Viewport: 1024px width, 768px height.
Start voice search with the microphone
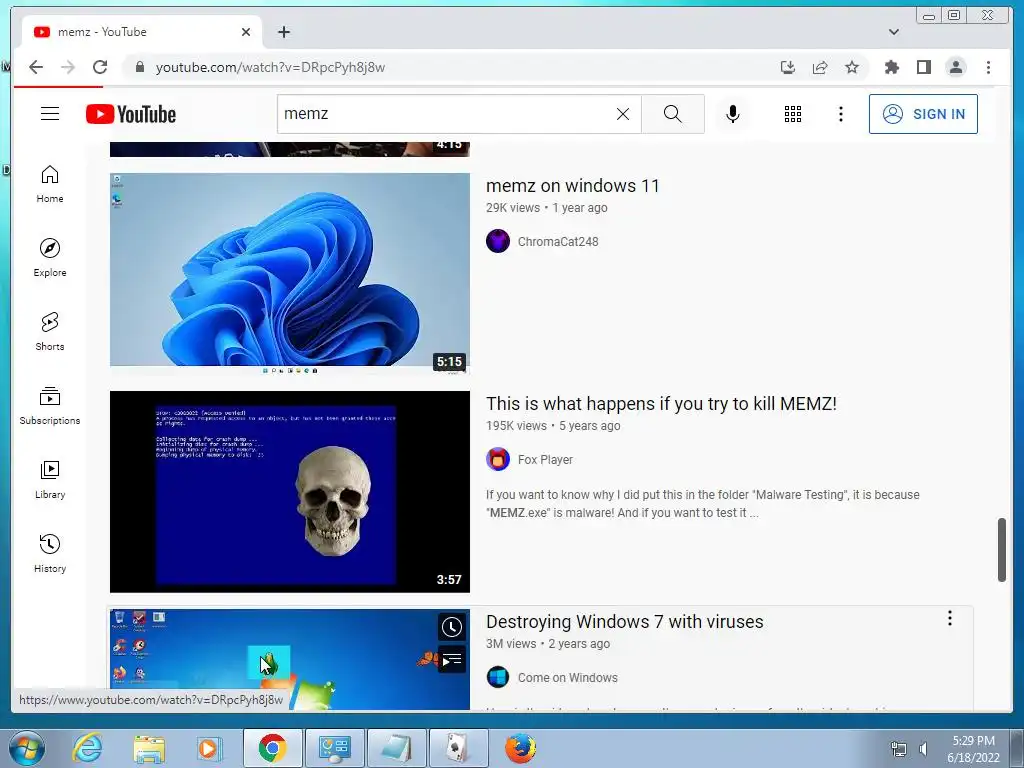pos(733,114)
